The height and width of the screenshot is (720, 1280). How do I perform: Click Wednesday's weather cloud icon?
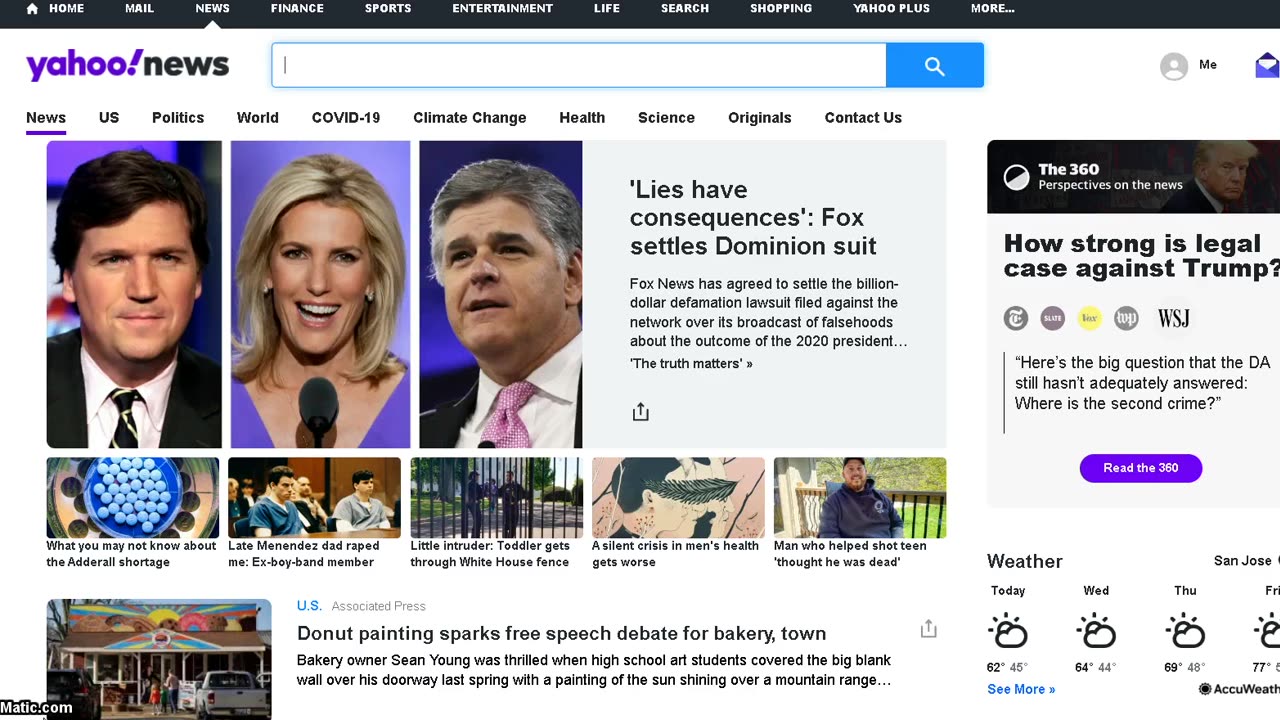[x=1096, y=631]
